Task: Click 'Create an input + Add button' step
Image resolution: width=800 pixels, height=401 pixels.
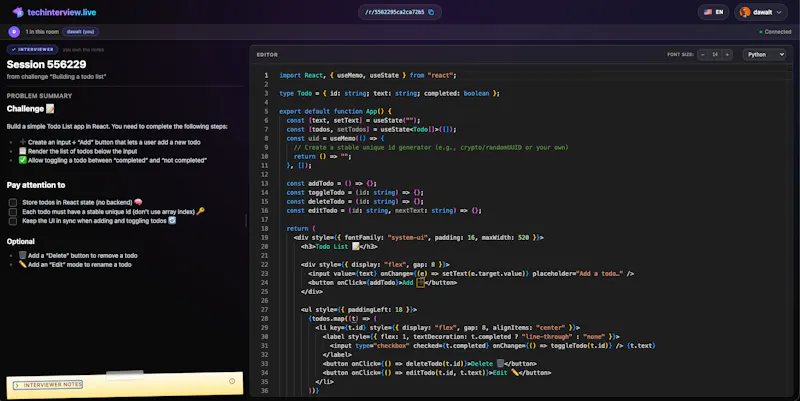Action: pyautogui.click(x=114, y=142)
